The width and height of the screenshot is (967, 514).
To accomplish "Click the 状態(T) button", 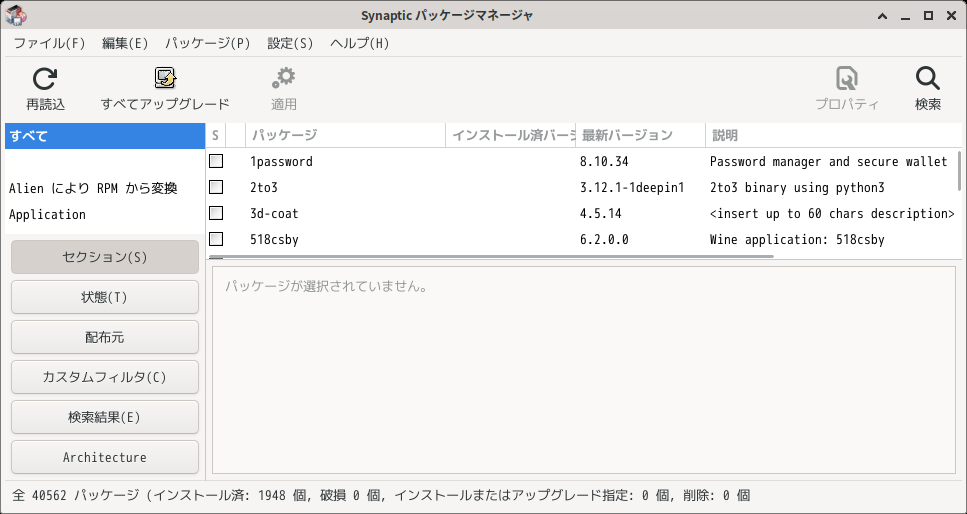I will pos(105,297).
